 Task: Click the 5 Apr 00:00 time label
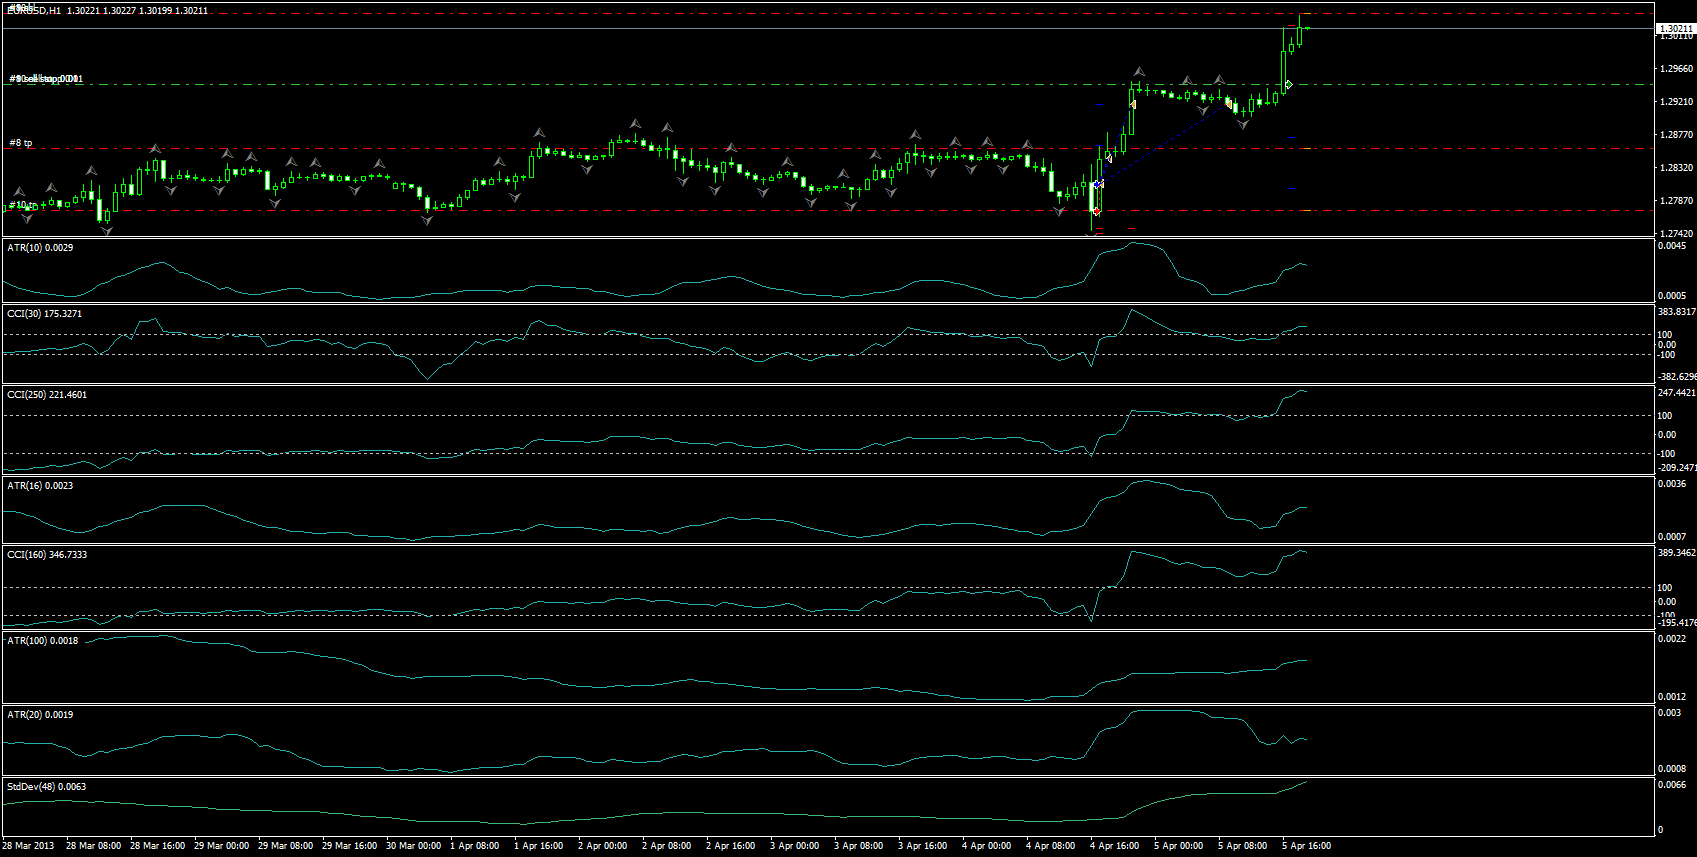coord(1179,846)
